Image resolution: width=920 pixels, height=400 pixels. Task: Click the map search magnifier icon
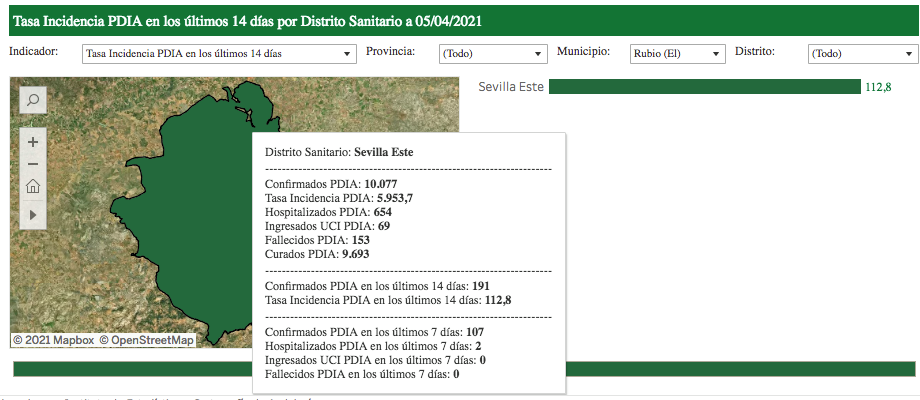coord(33,100)
